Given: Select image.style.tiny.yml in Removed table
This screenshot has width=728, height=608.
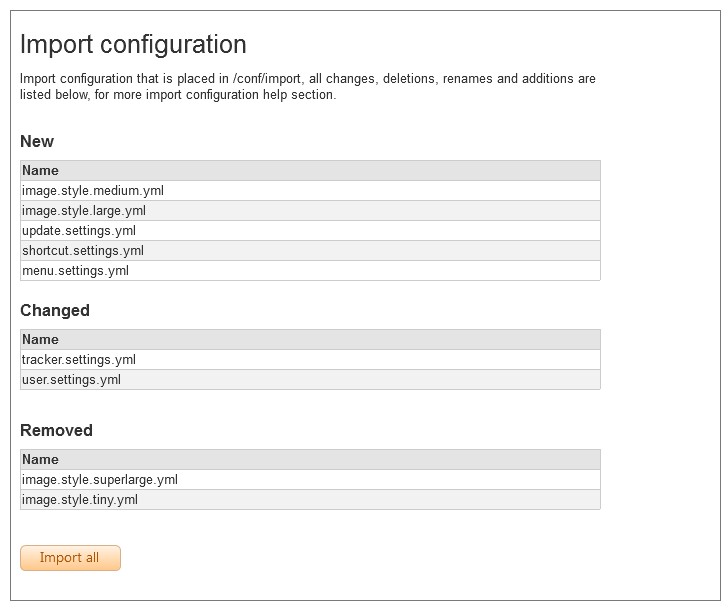Looking at the screenshot, I should click(x=310, y=499).
